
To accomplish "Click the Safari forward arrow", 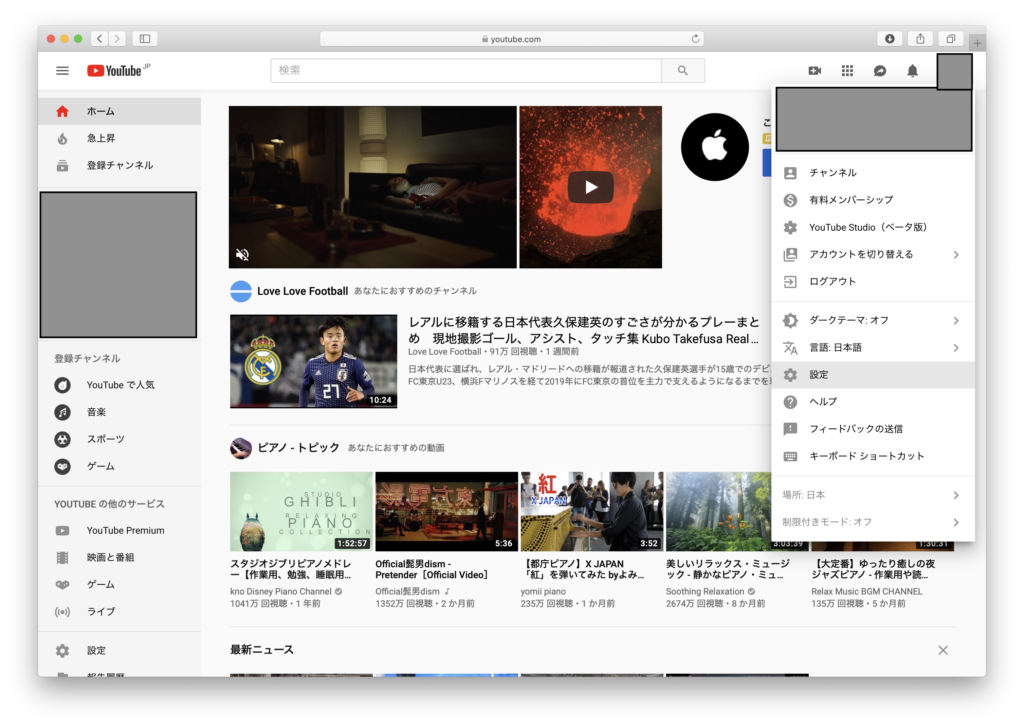I will coord(118,39).
